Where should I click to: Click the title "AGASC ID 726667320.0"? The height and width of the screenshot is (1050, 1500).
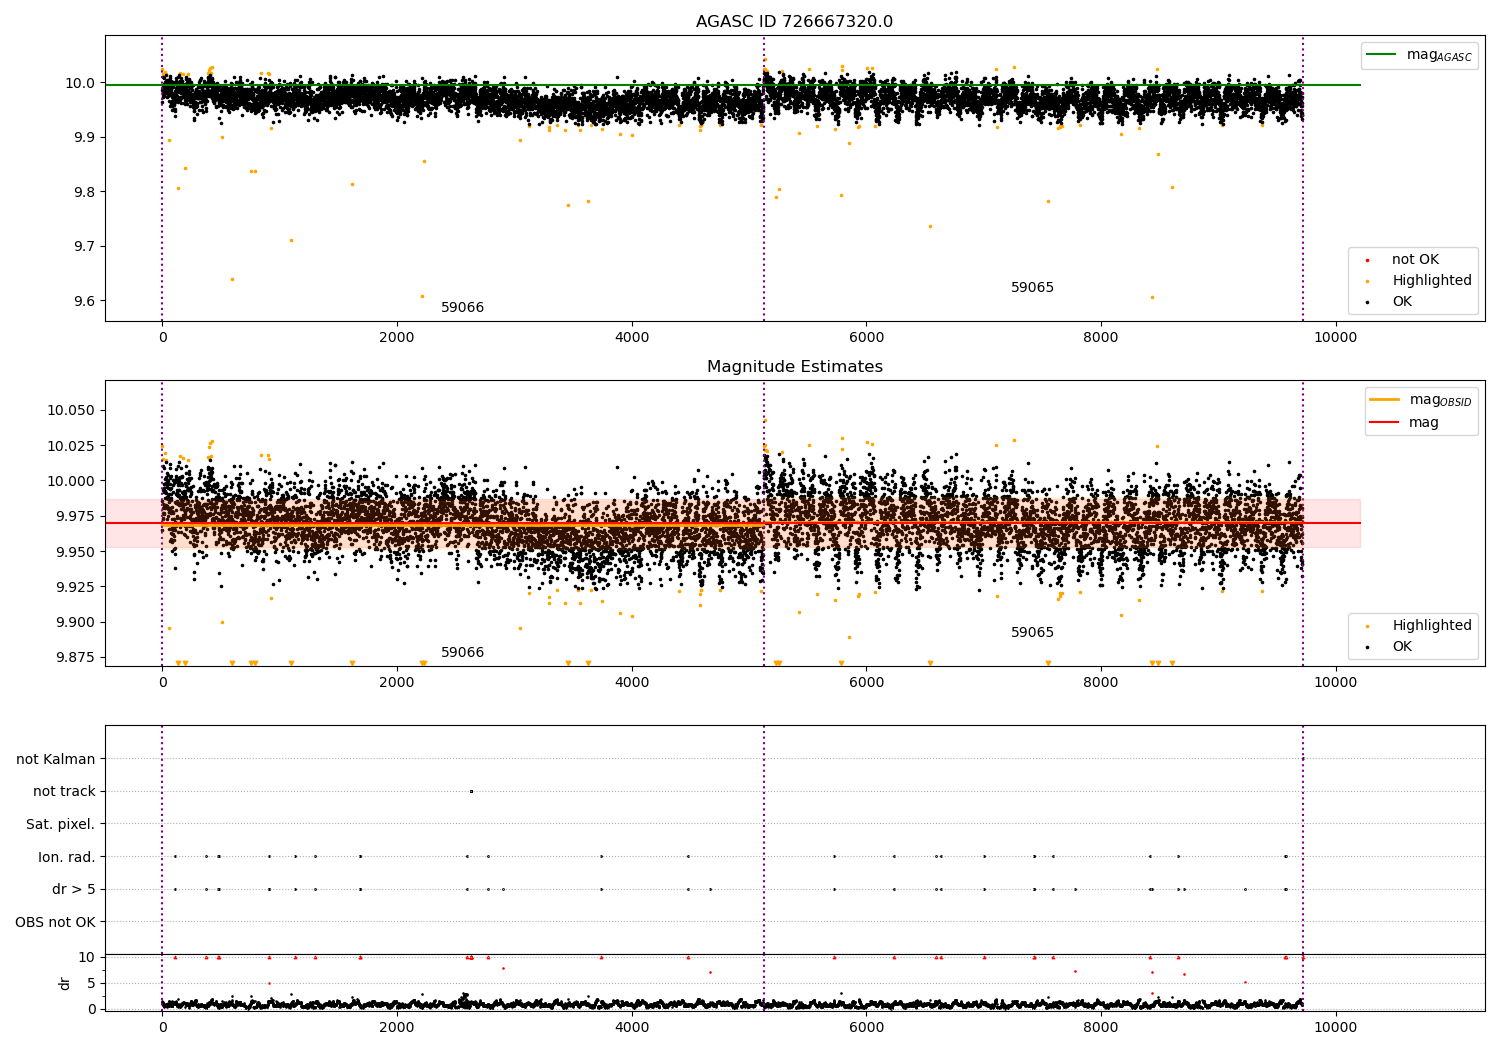794,22
